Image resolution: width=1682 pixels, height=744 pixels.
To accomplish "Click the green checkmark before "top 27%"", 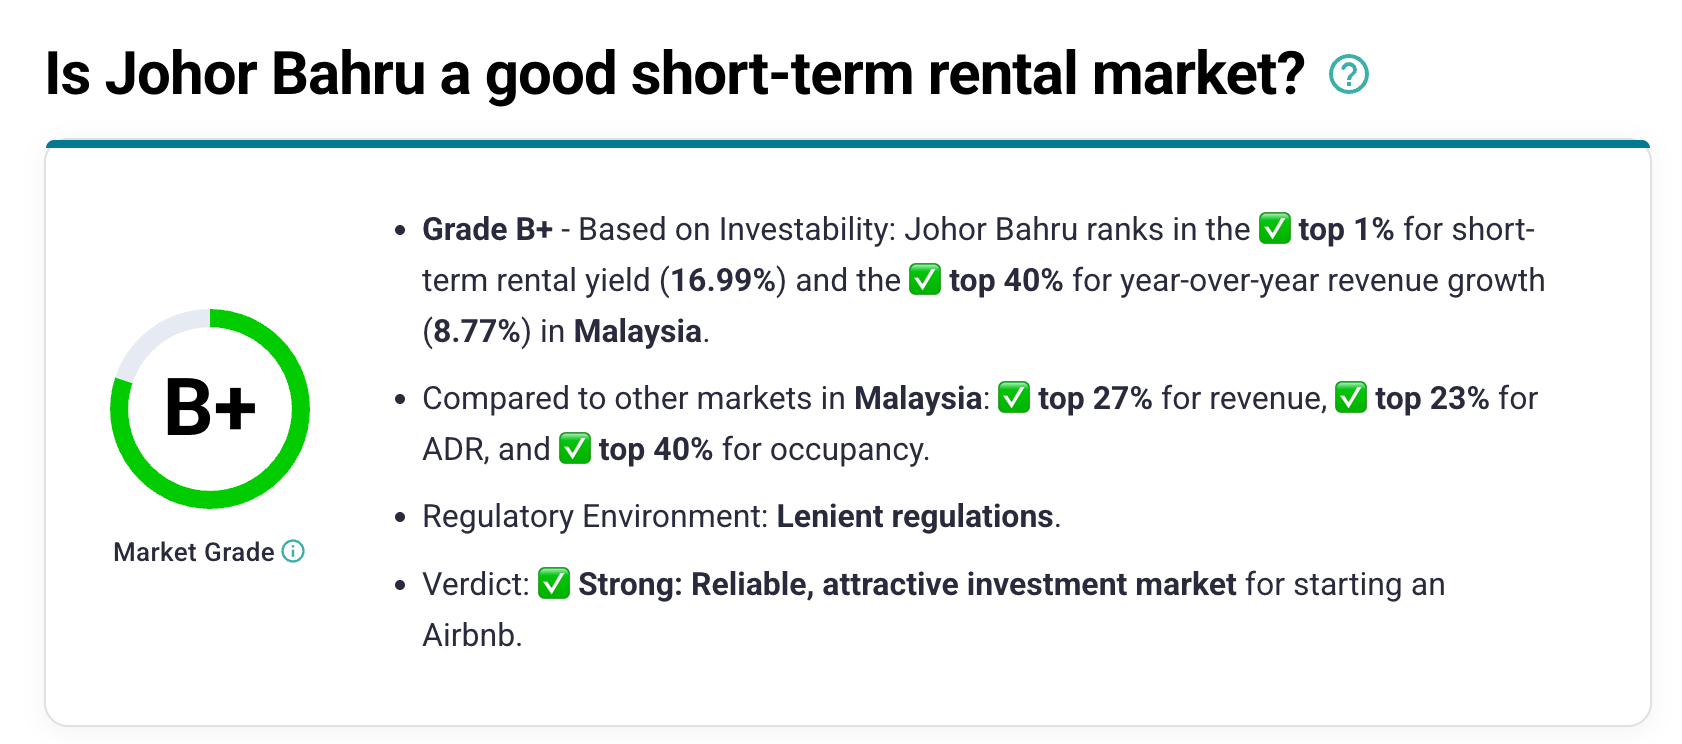I will pos(1014,398).
